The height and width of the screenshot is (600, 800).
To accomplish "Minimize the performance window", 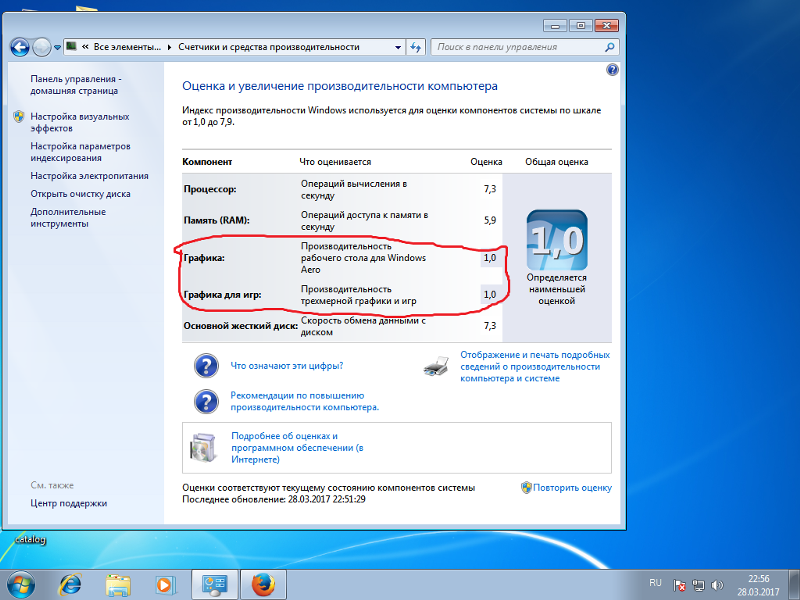I will 555,26.
